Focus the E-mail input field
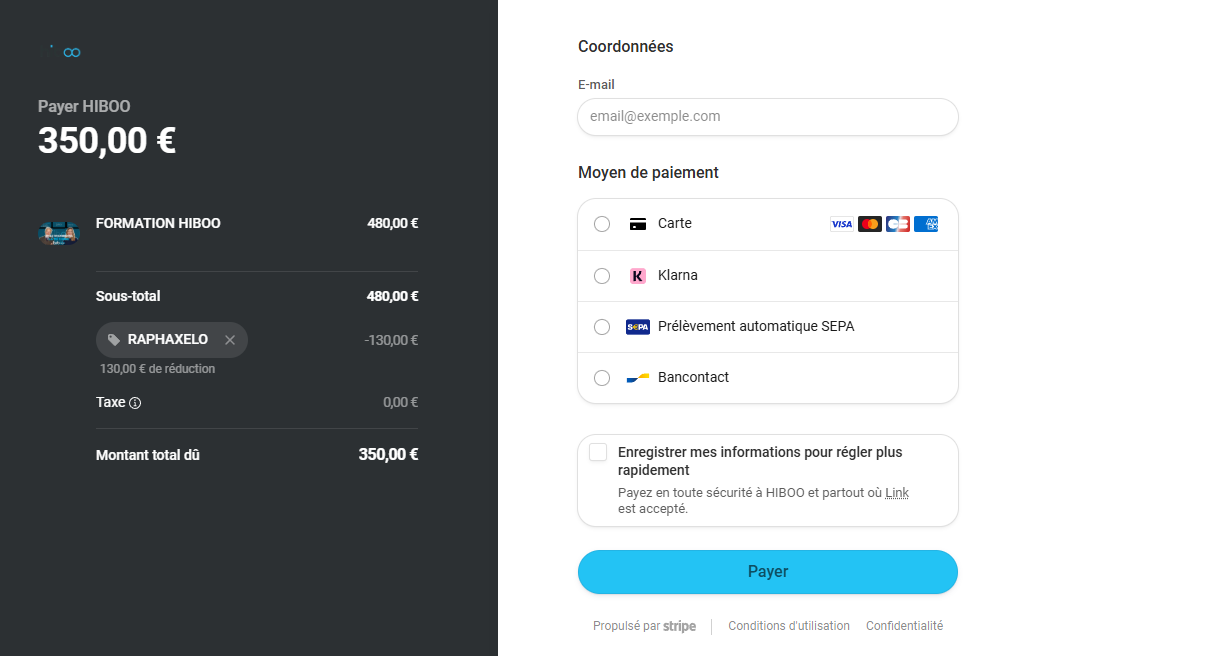This screenshot has width=1222, height=656. point(767,117)
